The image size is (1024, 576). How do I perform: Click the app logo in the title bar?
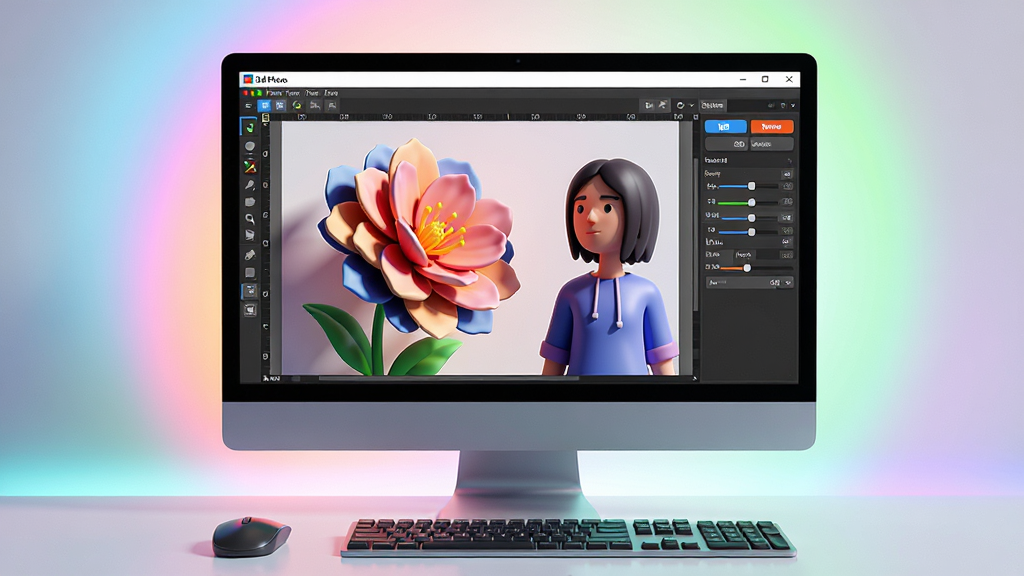pos(248,79)
